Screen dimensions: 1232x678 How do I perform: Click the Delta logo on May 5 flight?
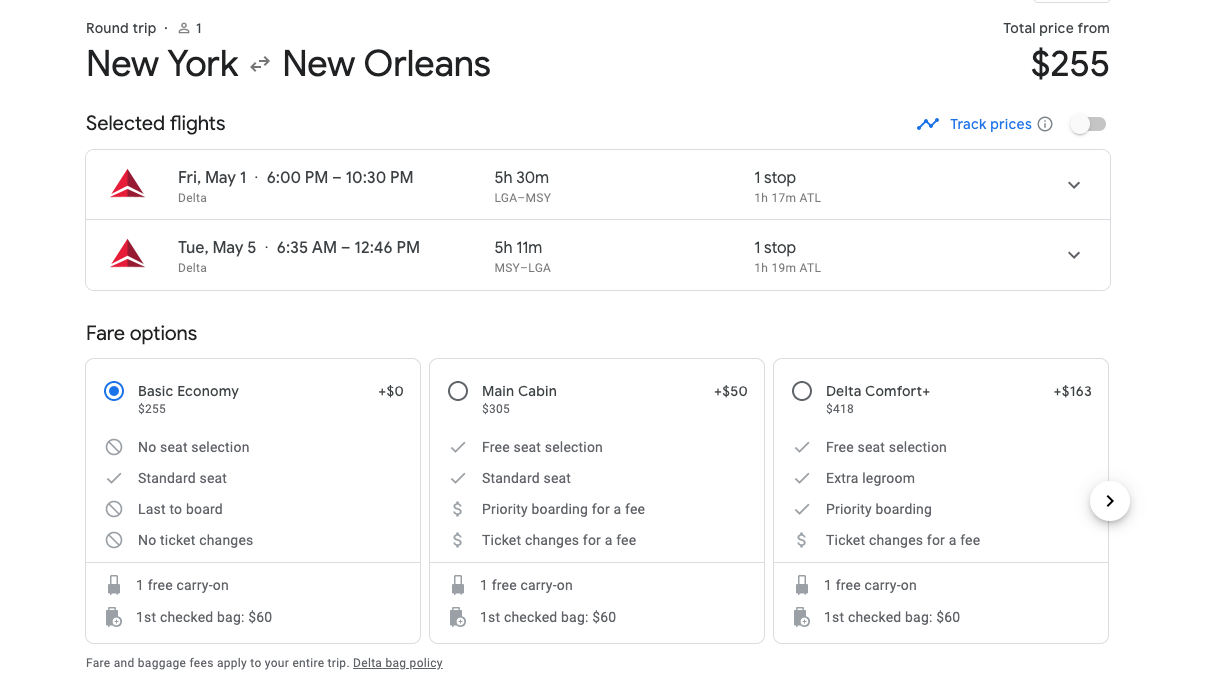pyautogui.click(x=127, y=255)
